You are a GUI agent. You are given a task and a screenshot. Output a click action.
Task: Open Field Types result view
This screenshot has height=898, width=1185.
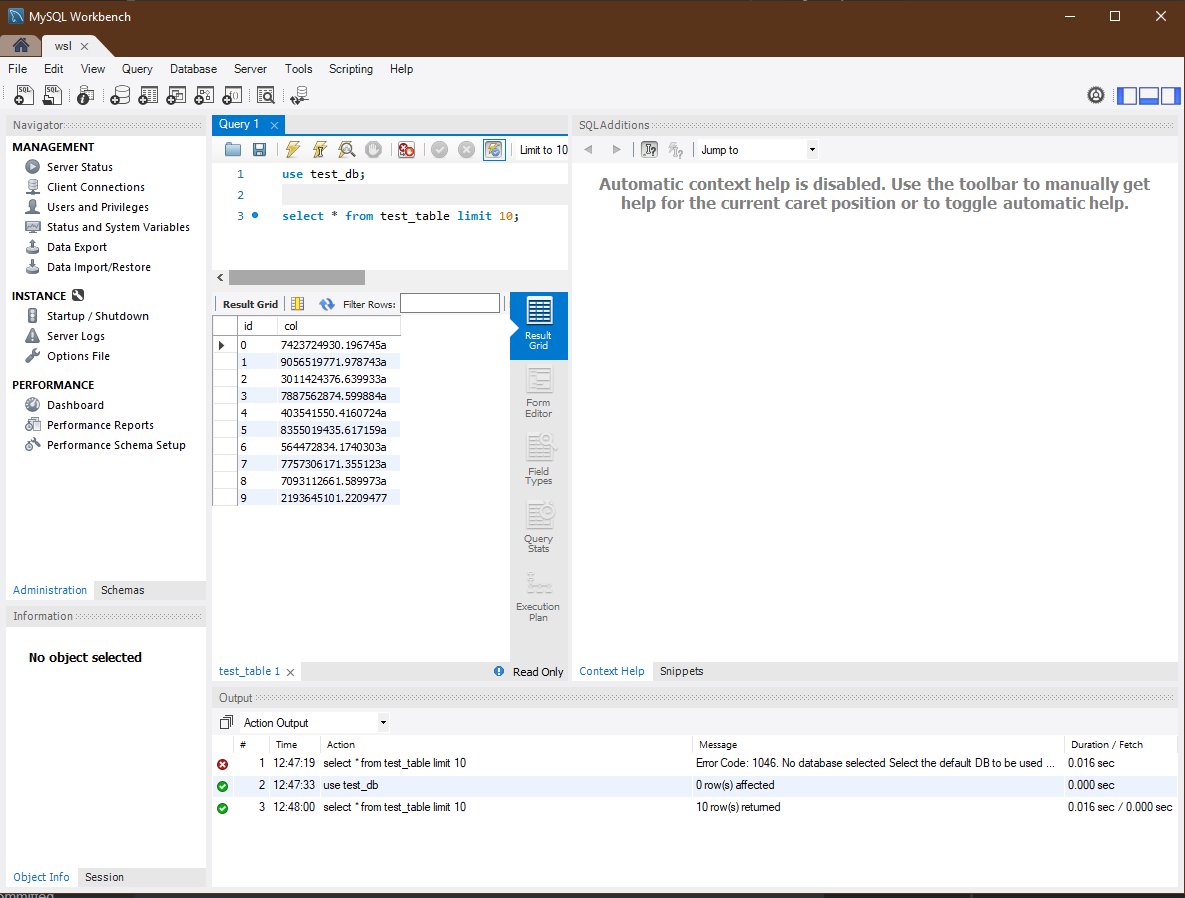click(539, 460)
